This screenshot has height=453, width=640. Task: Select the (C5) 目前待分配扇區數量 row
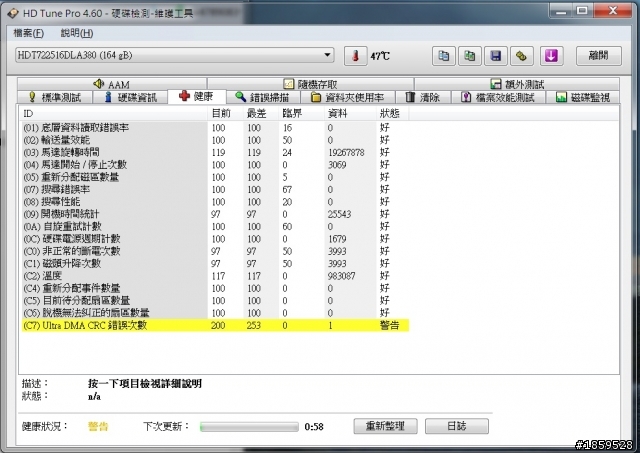pyautogui.click(x=215, y=300)
